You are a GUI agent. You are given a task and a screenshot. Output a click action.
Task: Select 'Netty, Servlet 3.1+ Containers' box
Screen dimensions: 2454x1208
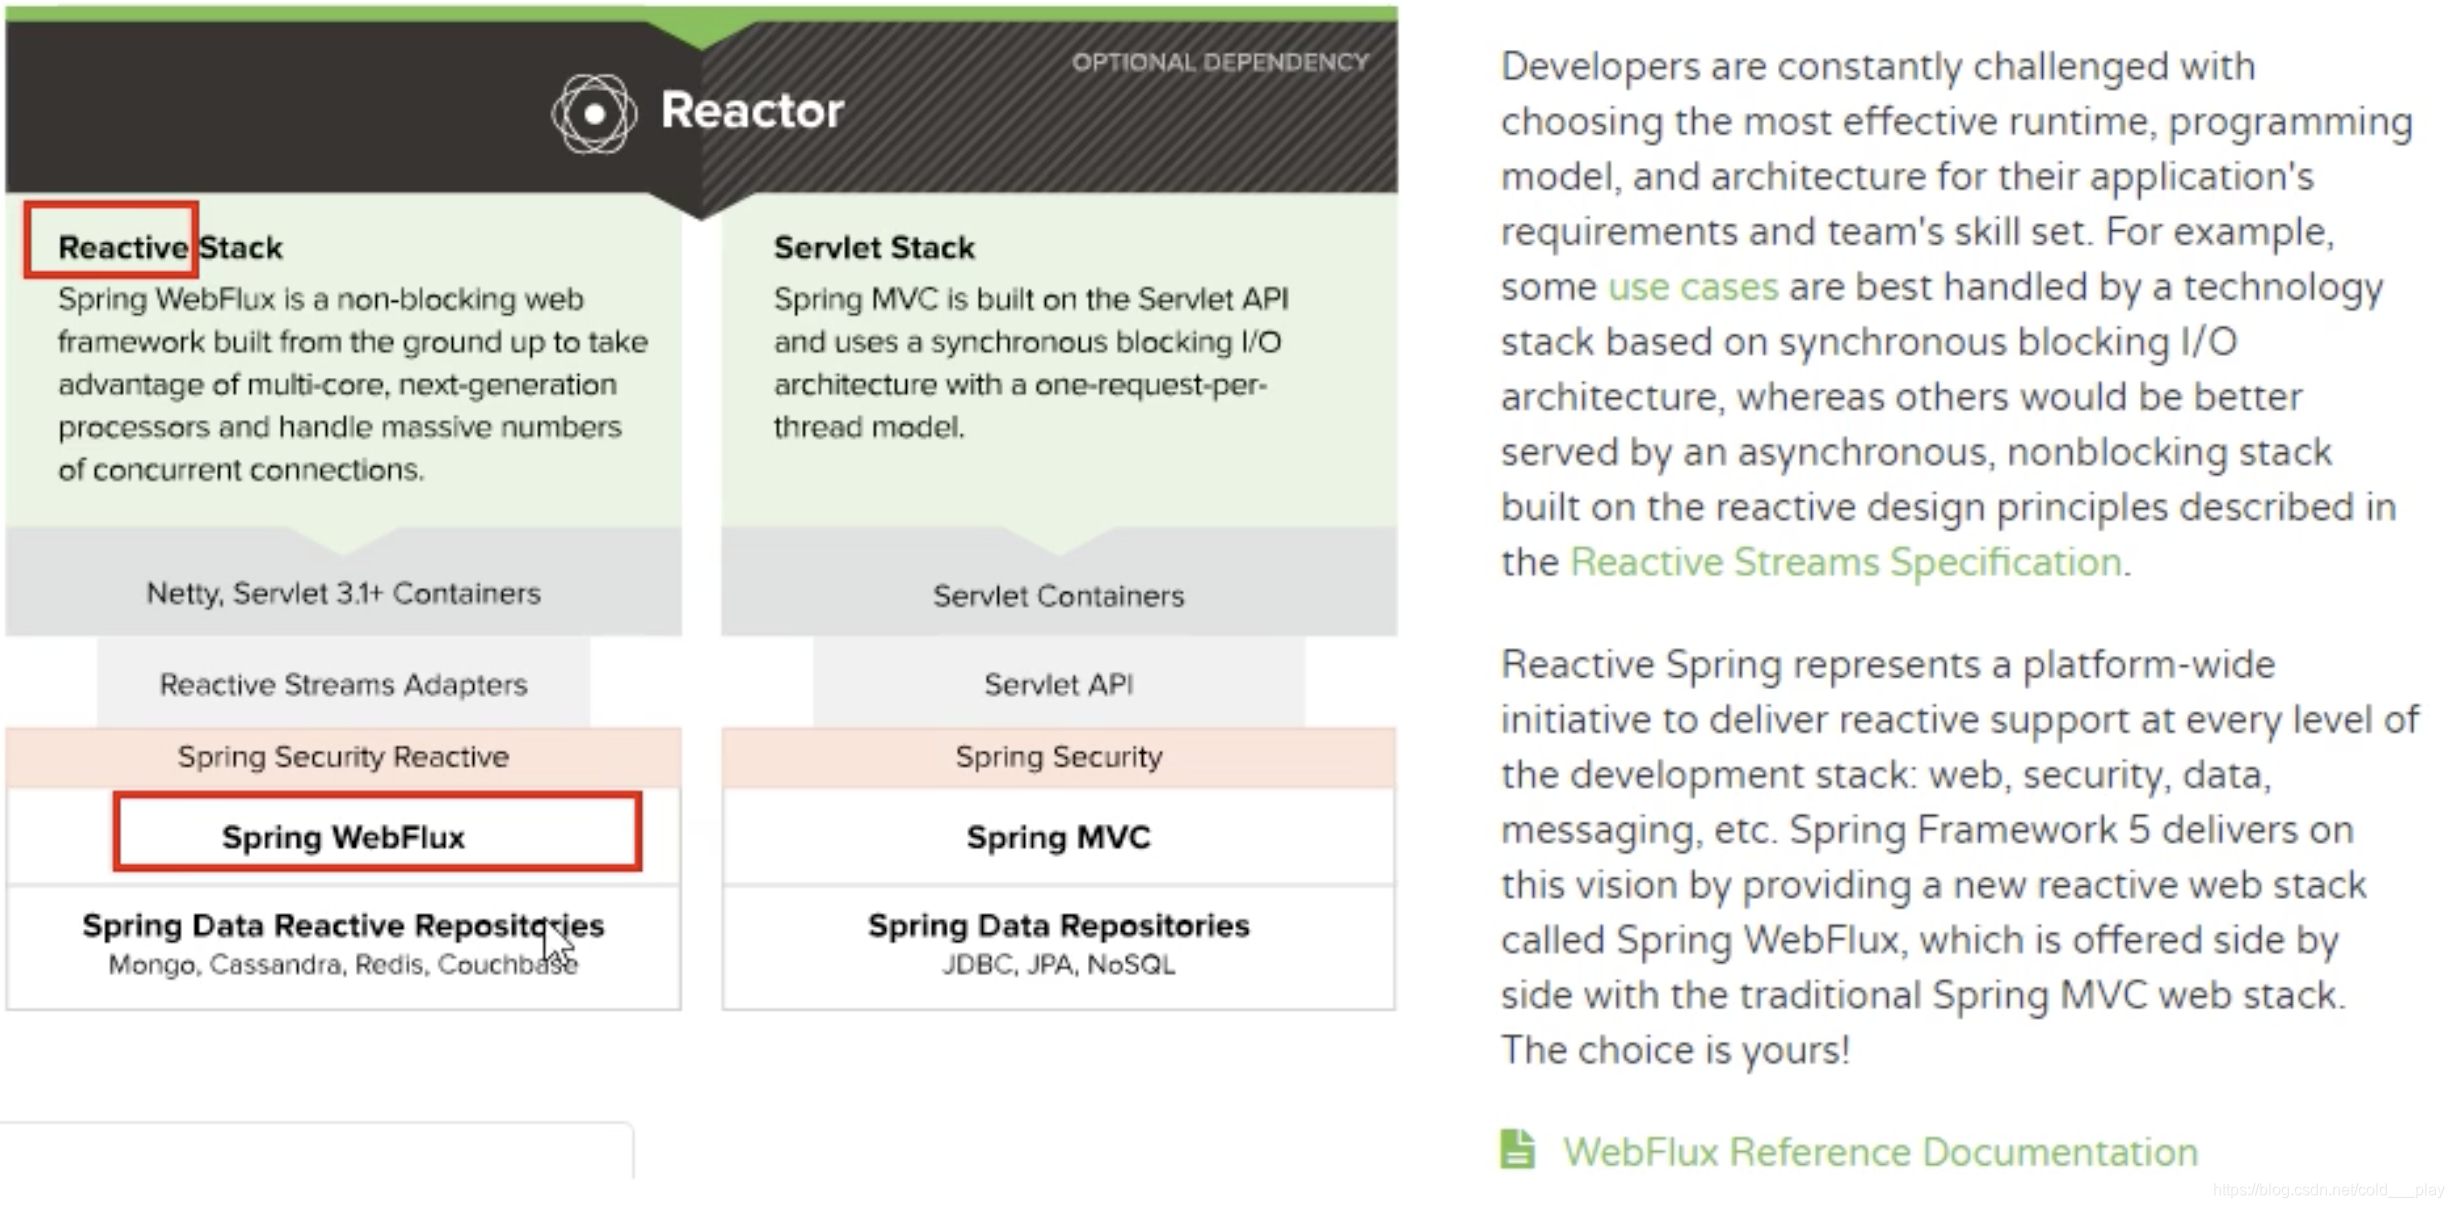pyautogui.click(x=344, y=583)
